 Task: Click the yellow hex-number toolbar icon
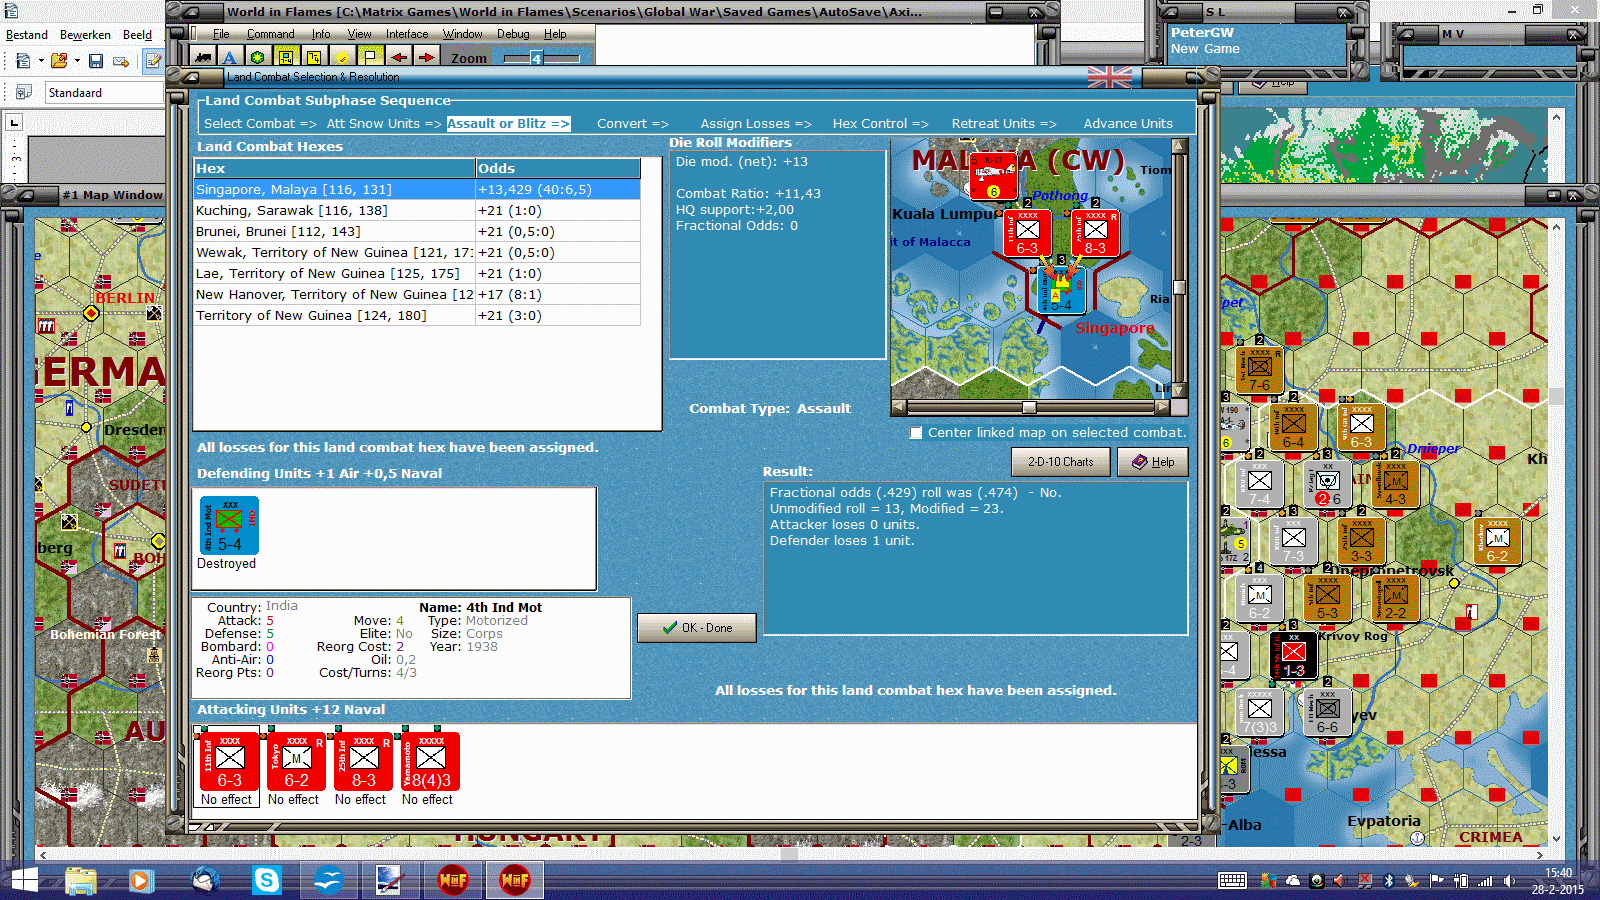pyautogui.click(x=314, y=58)
